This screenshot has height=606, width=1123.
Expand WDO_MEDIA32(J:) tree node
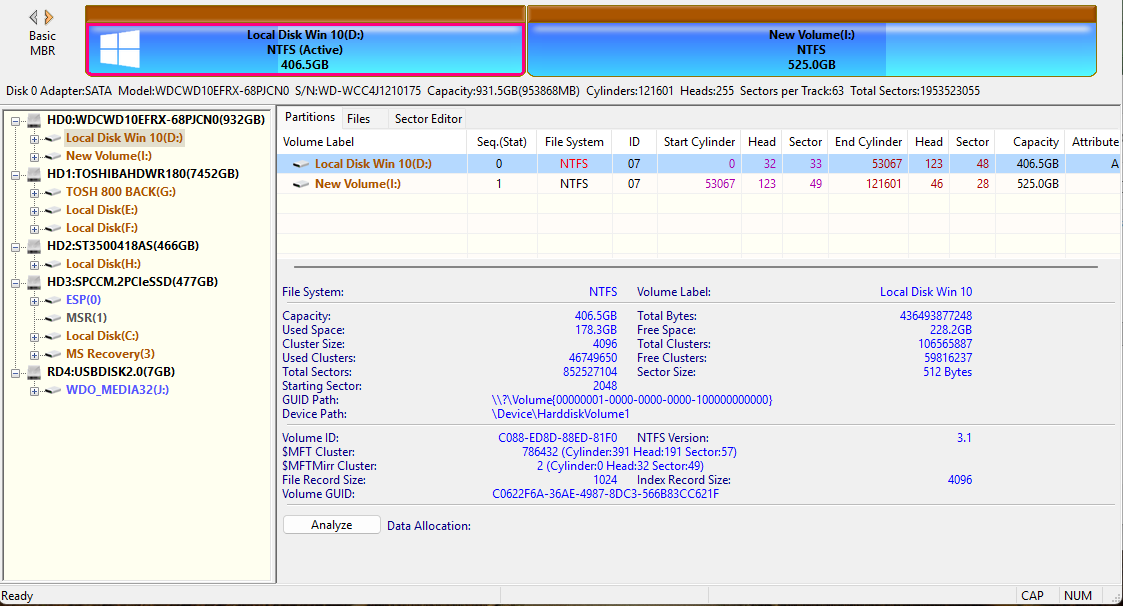pyautogui.click(x=34, y=390)
